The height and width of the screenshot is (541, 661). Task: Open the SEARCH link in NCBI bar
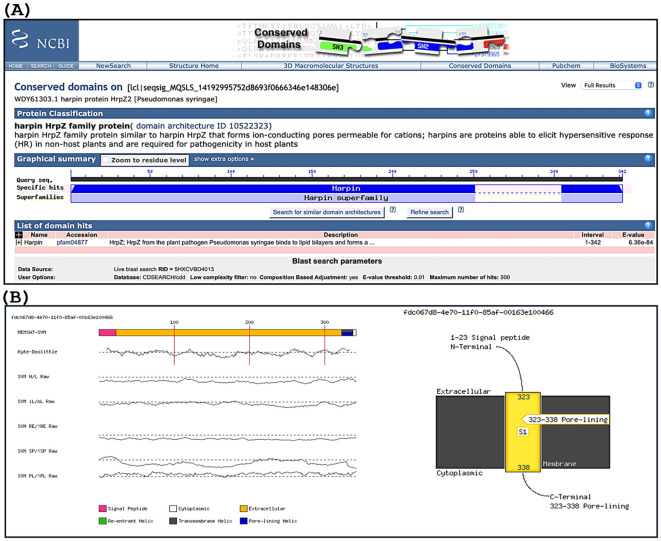41,66
